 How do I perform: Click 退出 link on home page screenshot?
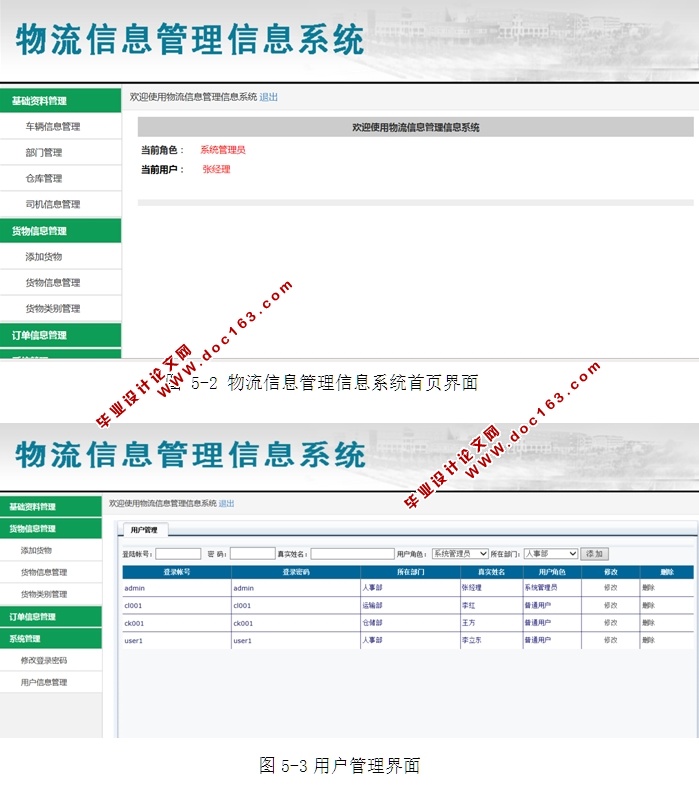[x=269, y=97]
